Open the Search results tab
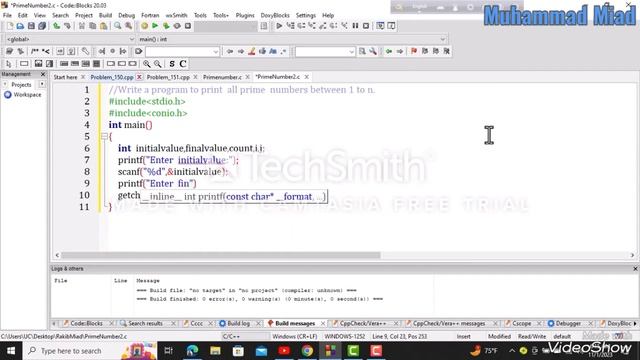 point(145,323)
